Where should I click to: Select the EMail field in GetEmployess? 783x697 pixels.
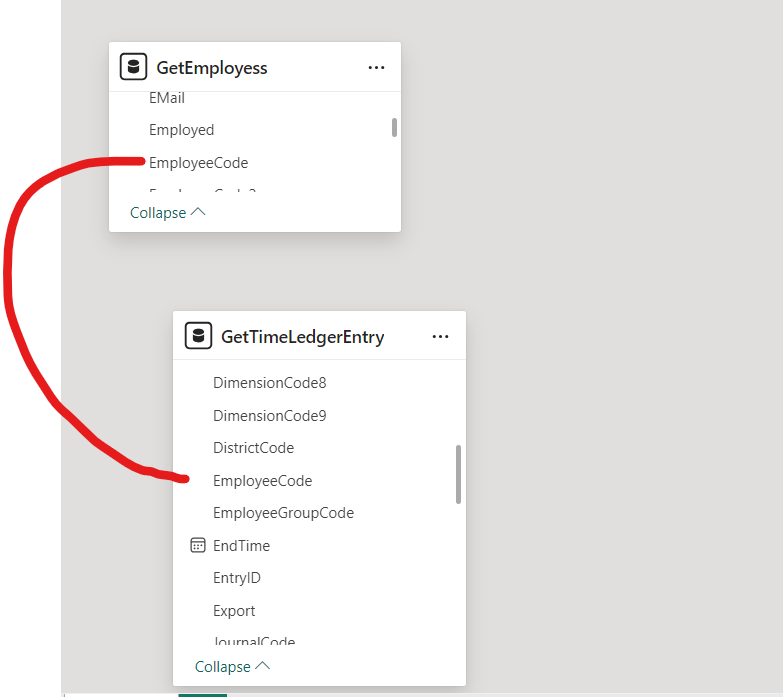coord(167,98)
